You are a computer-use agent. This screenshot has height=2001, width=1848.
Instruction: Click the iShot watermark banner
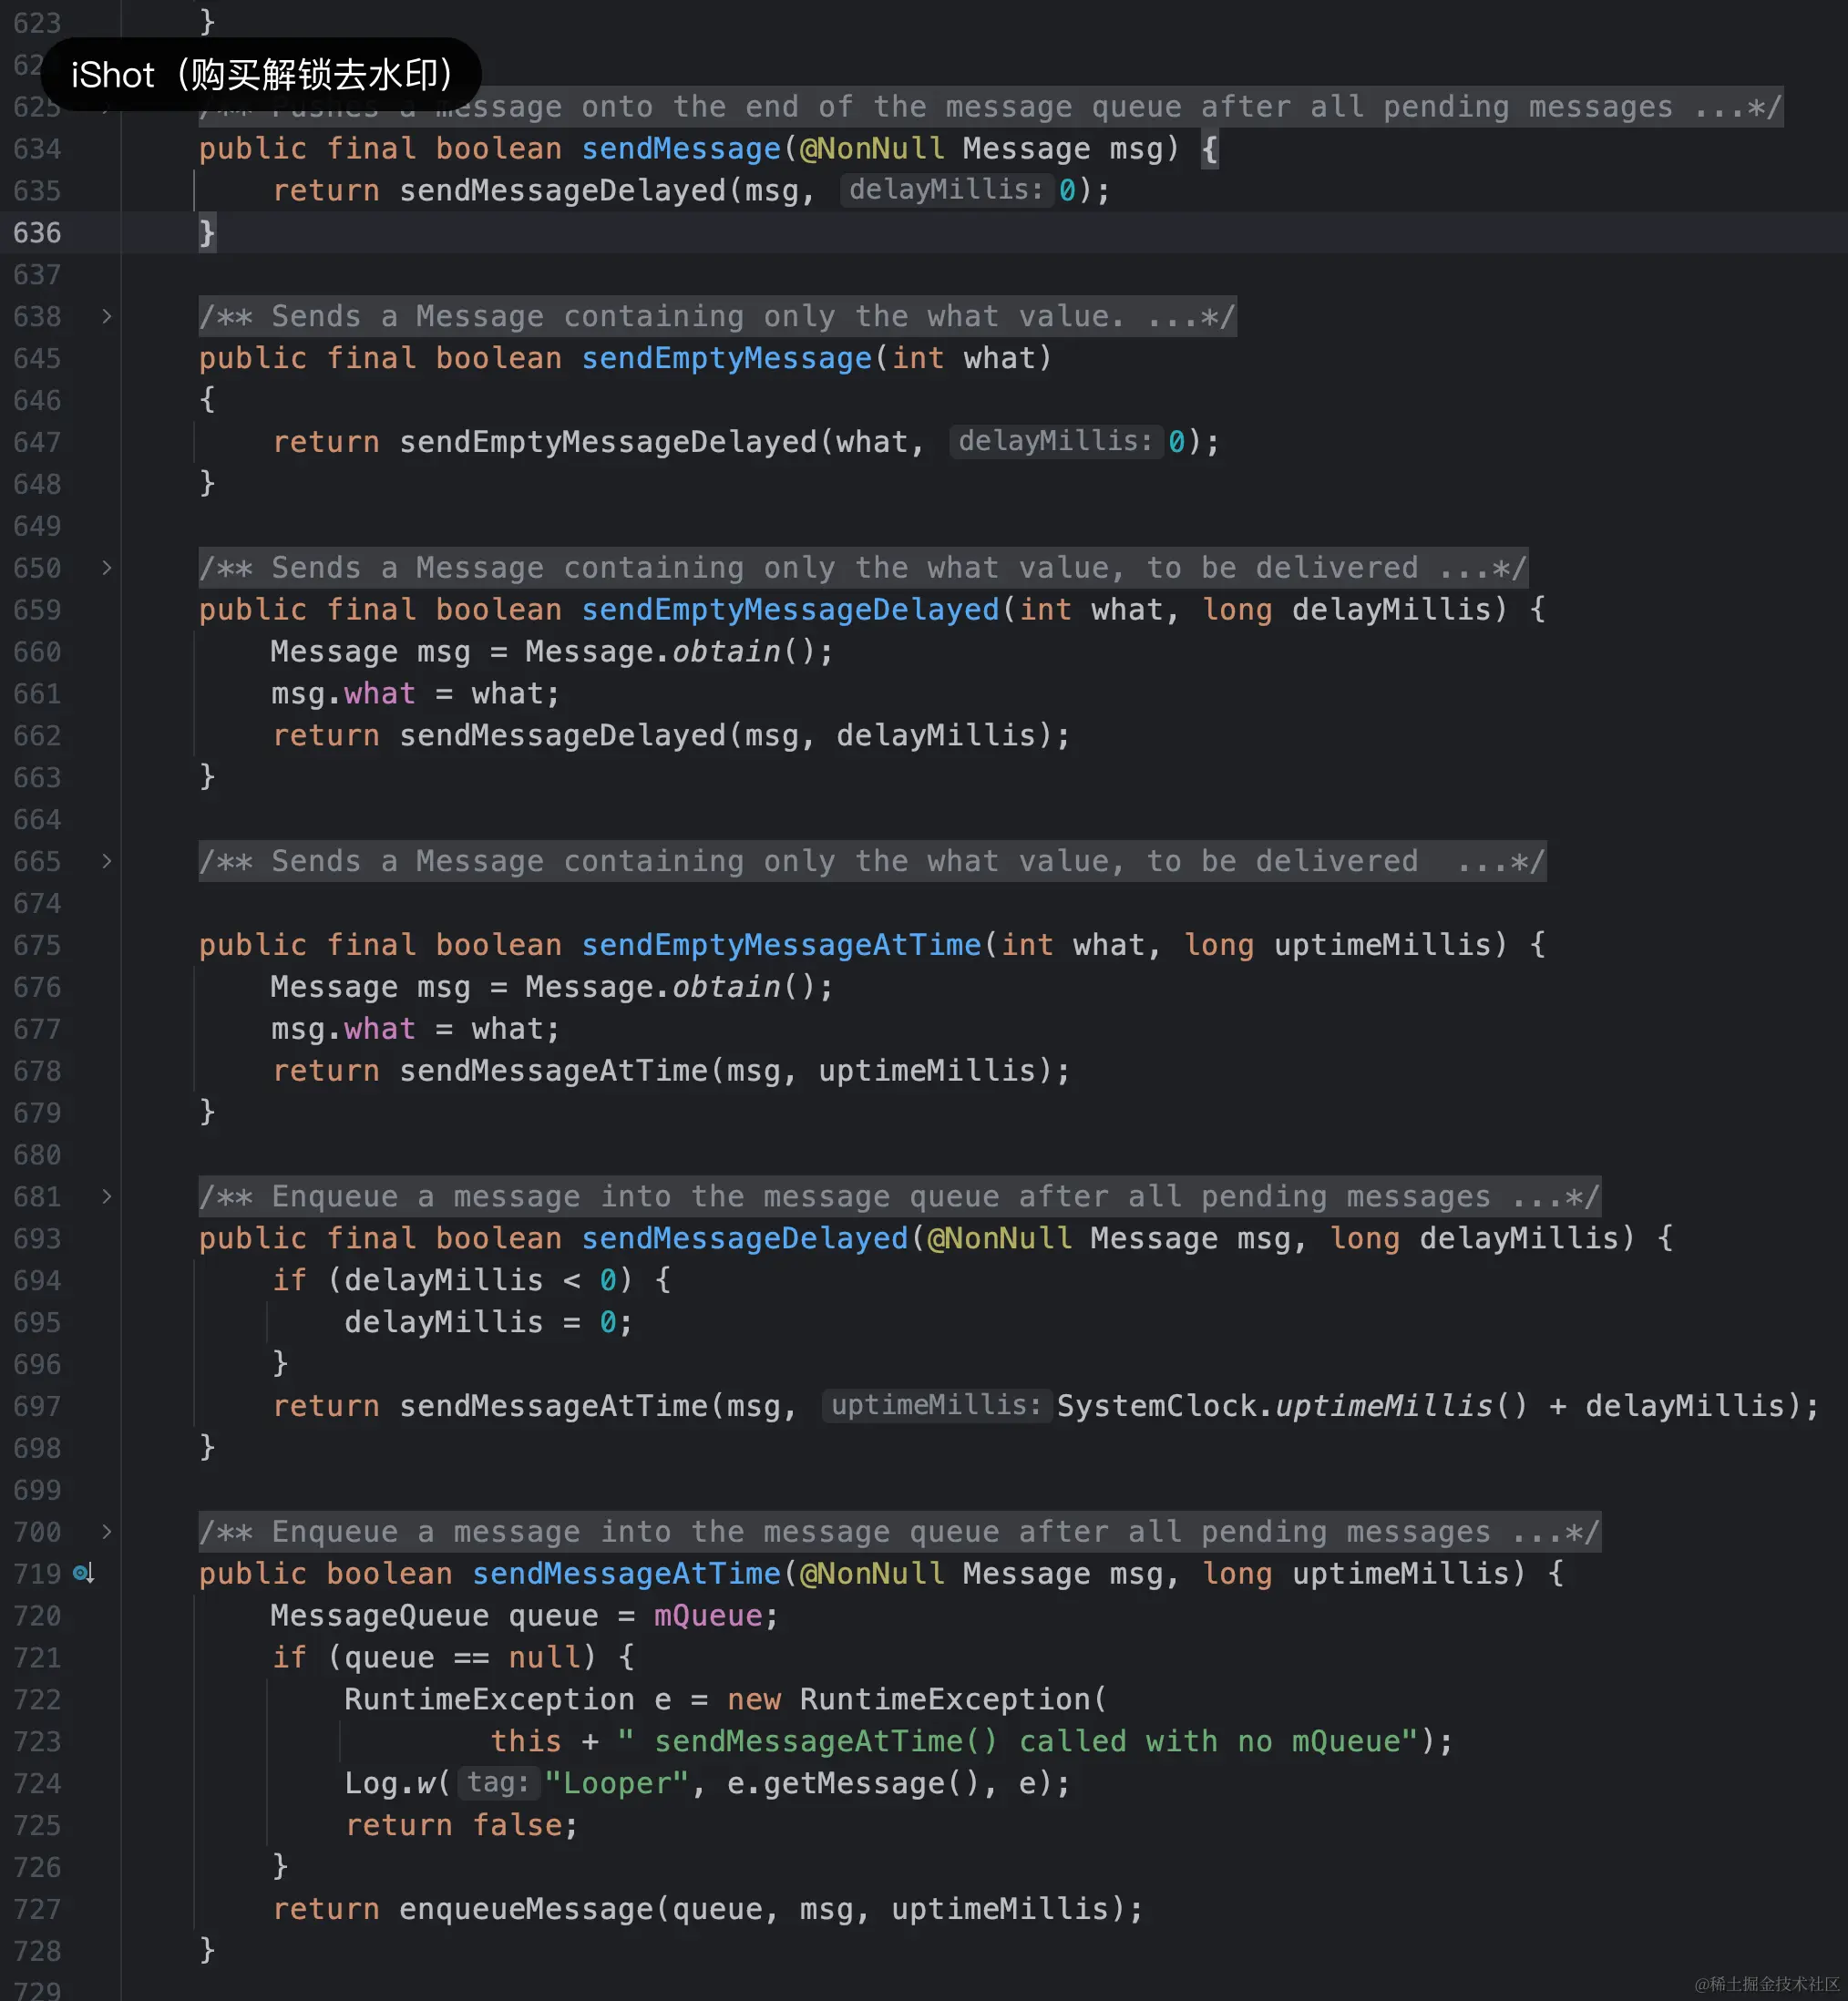click(x=262, y=75)
